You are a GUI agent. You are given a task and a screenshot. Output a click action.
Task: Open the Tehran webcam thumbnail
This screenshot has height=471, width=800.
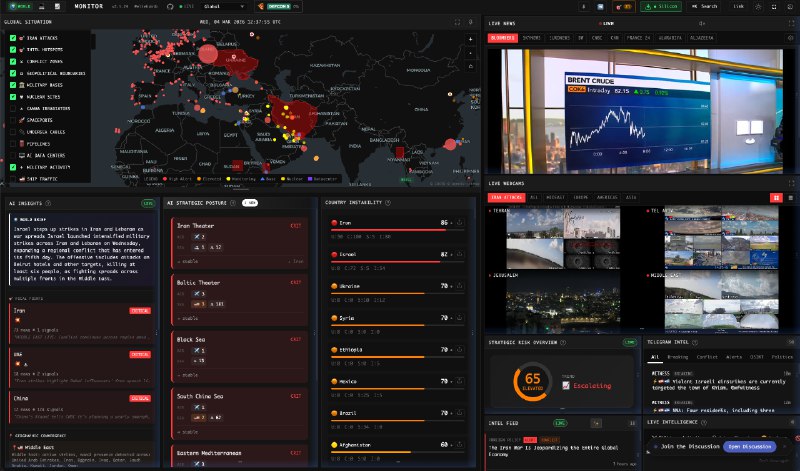click(x=563, y=237)
